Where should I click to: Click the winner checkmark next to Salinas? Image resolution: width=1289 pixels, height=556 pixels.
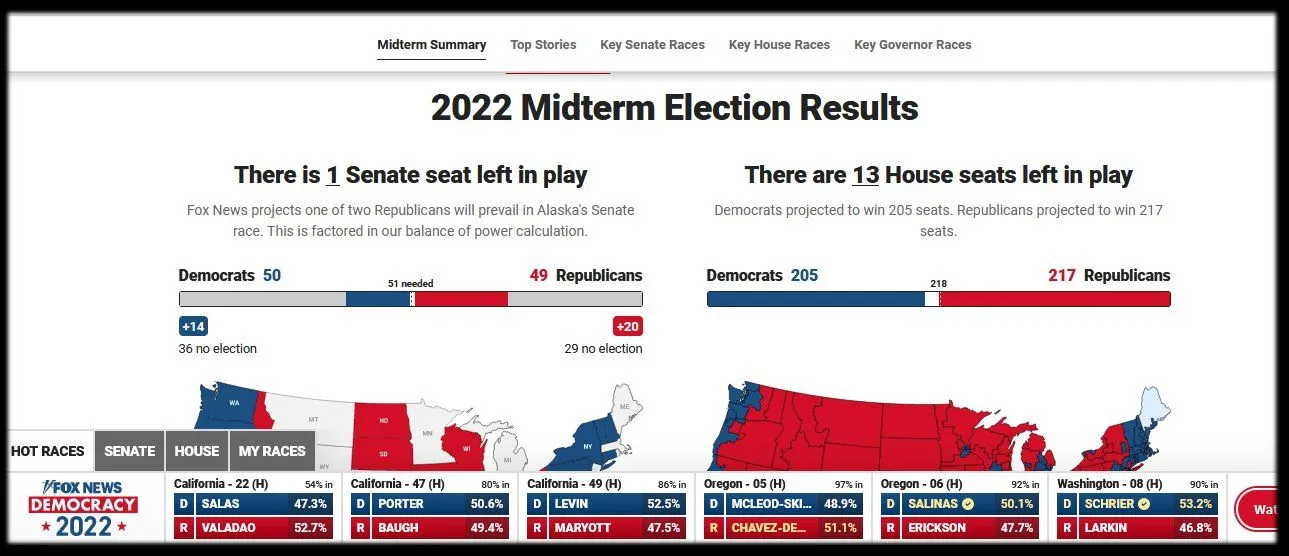tap(967, 504)
